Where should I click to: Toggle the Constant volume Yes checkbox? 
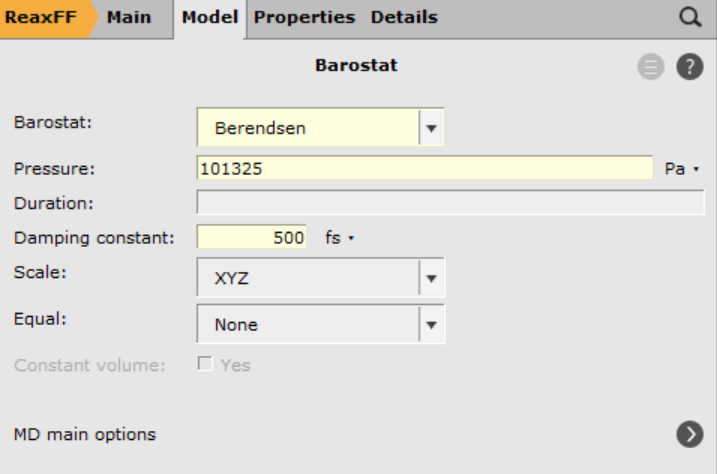[x=206, y=365]
